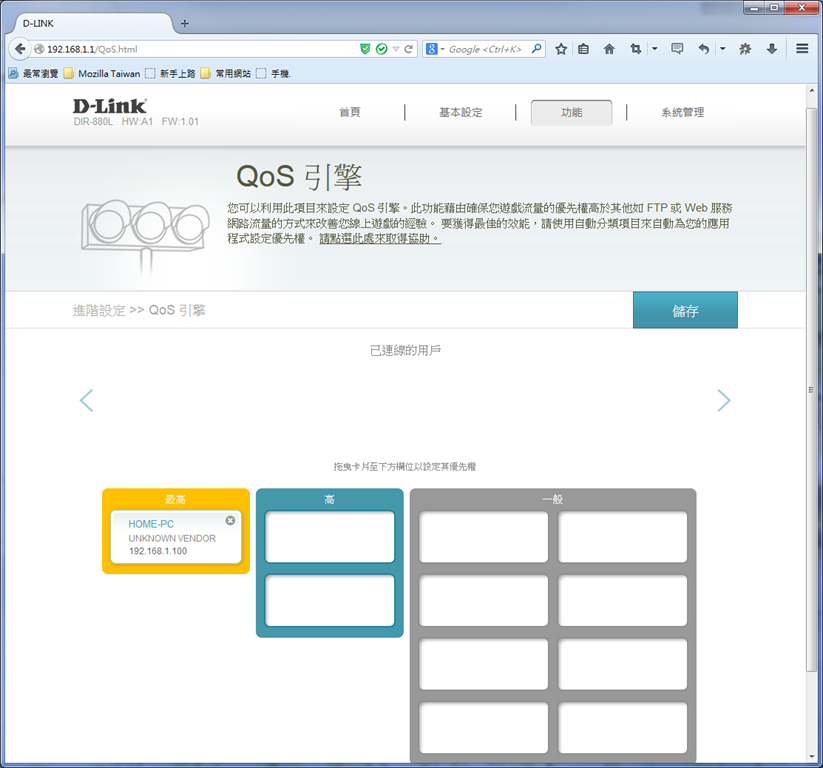This screenshot has height=768, width=823.
Task: Go to browser home page icon
Action: click(609, 49)
